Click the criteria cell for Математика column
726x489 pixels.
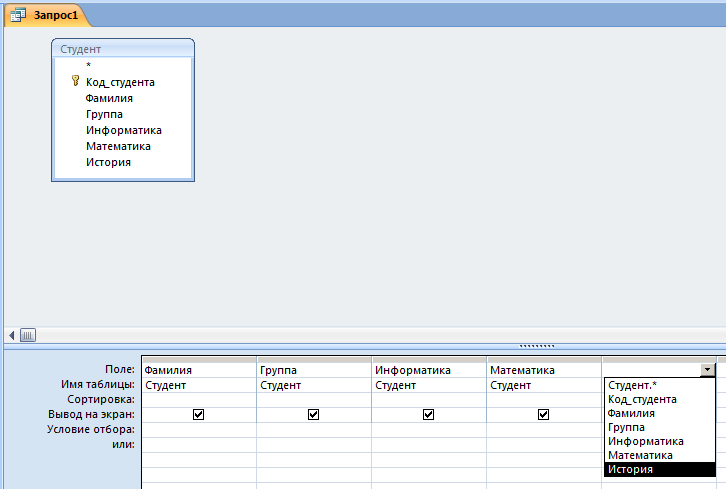pyautogui.click(x=544, y=430)
